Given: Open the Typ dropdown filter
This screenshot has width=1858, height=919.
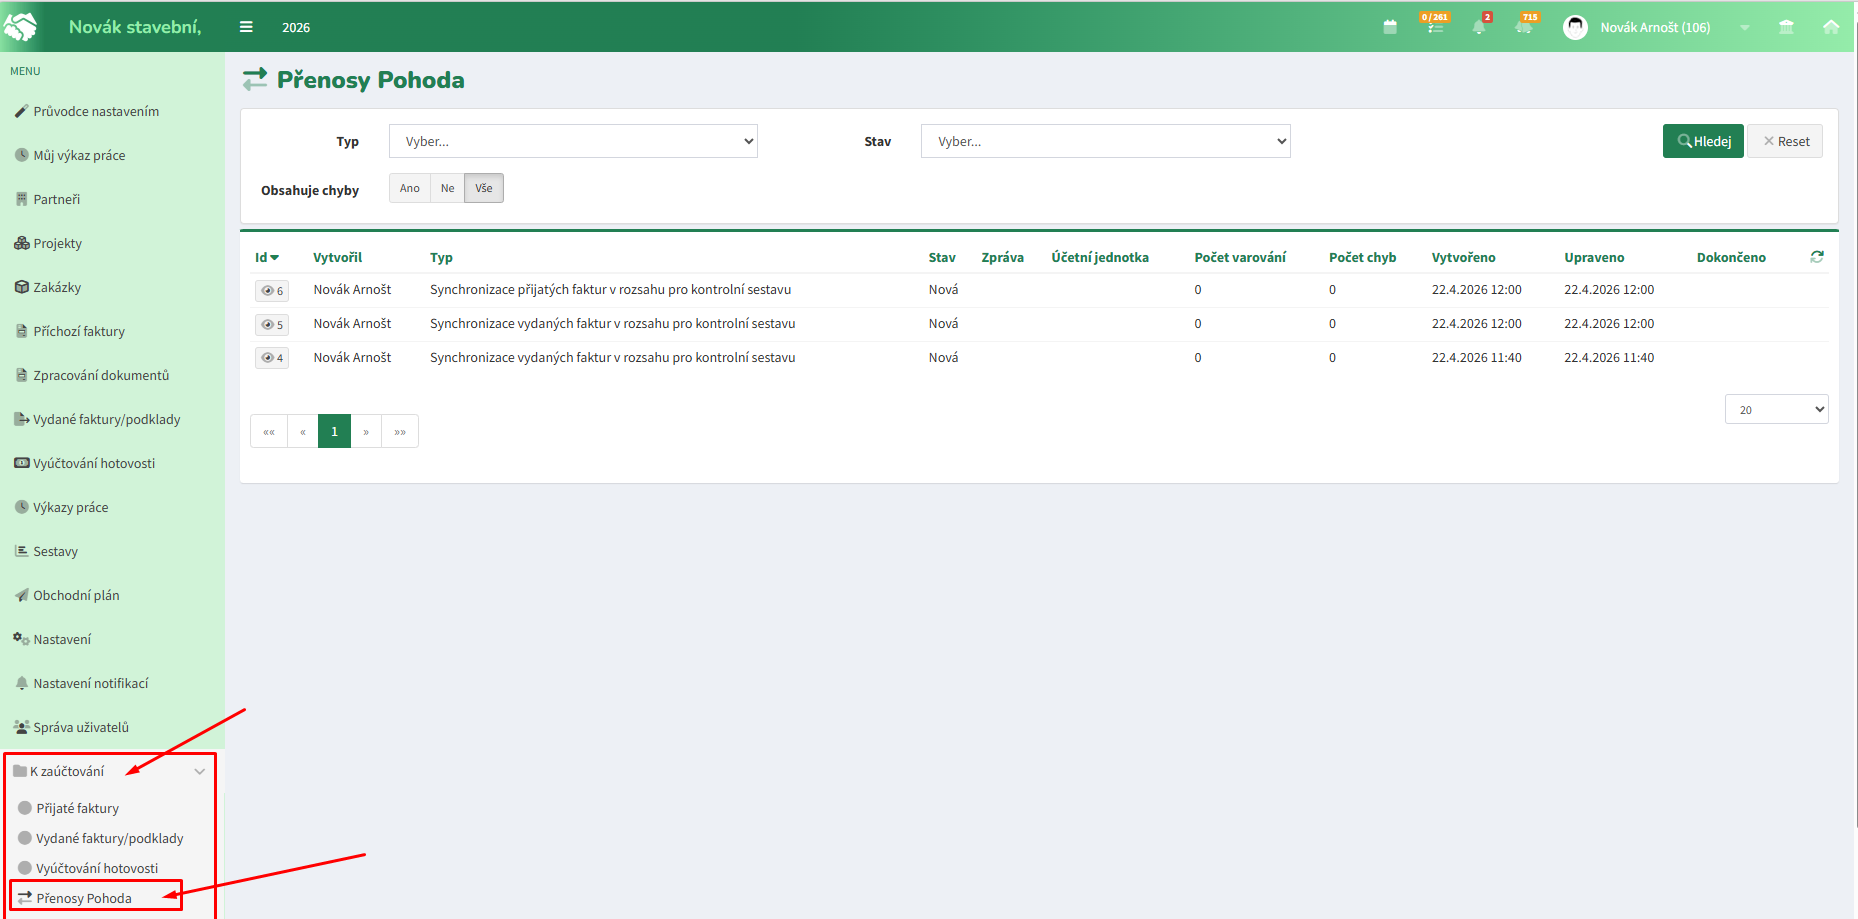Looking at the screenshot, I should click(x=573, y=141).
